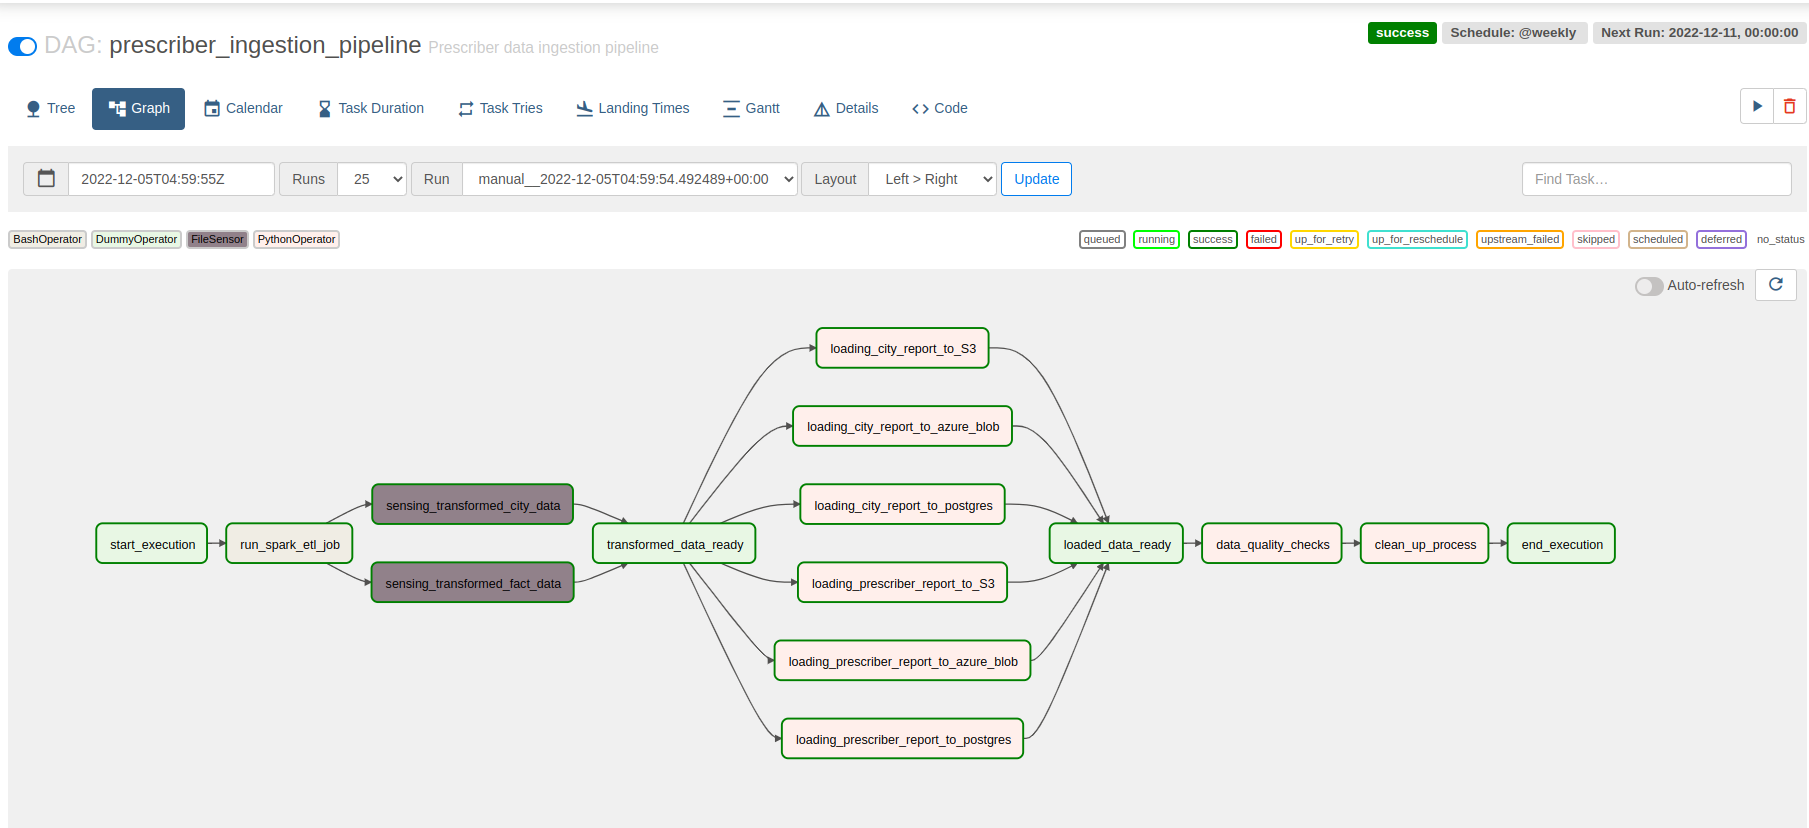1809x828 pixels.
Task: Select the loaded_data_ready node
Action: coord(1117,544)
